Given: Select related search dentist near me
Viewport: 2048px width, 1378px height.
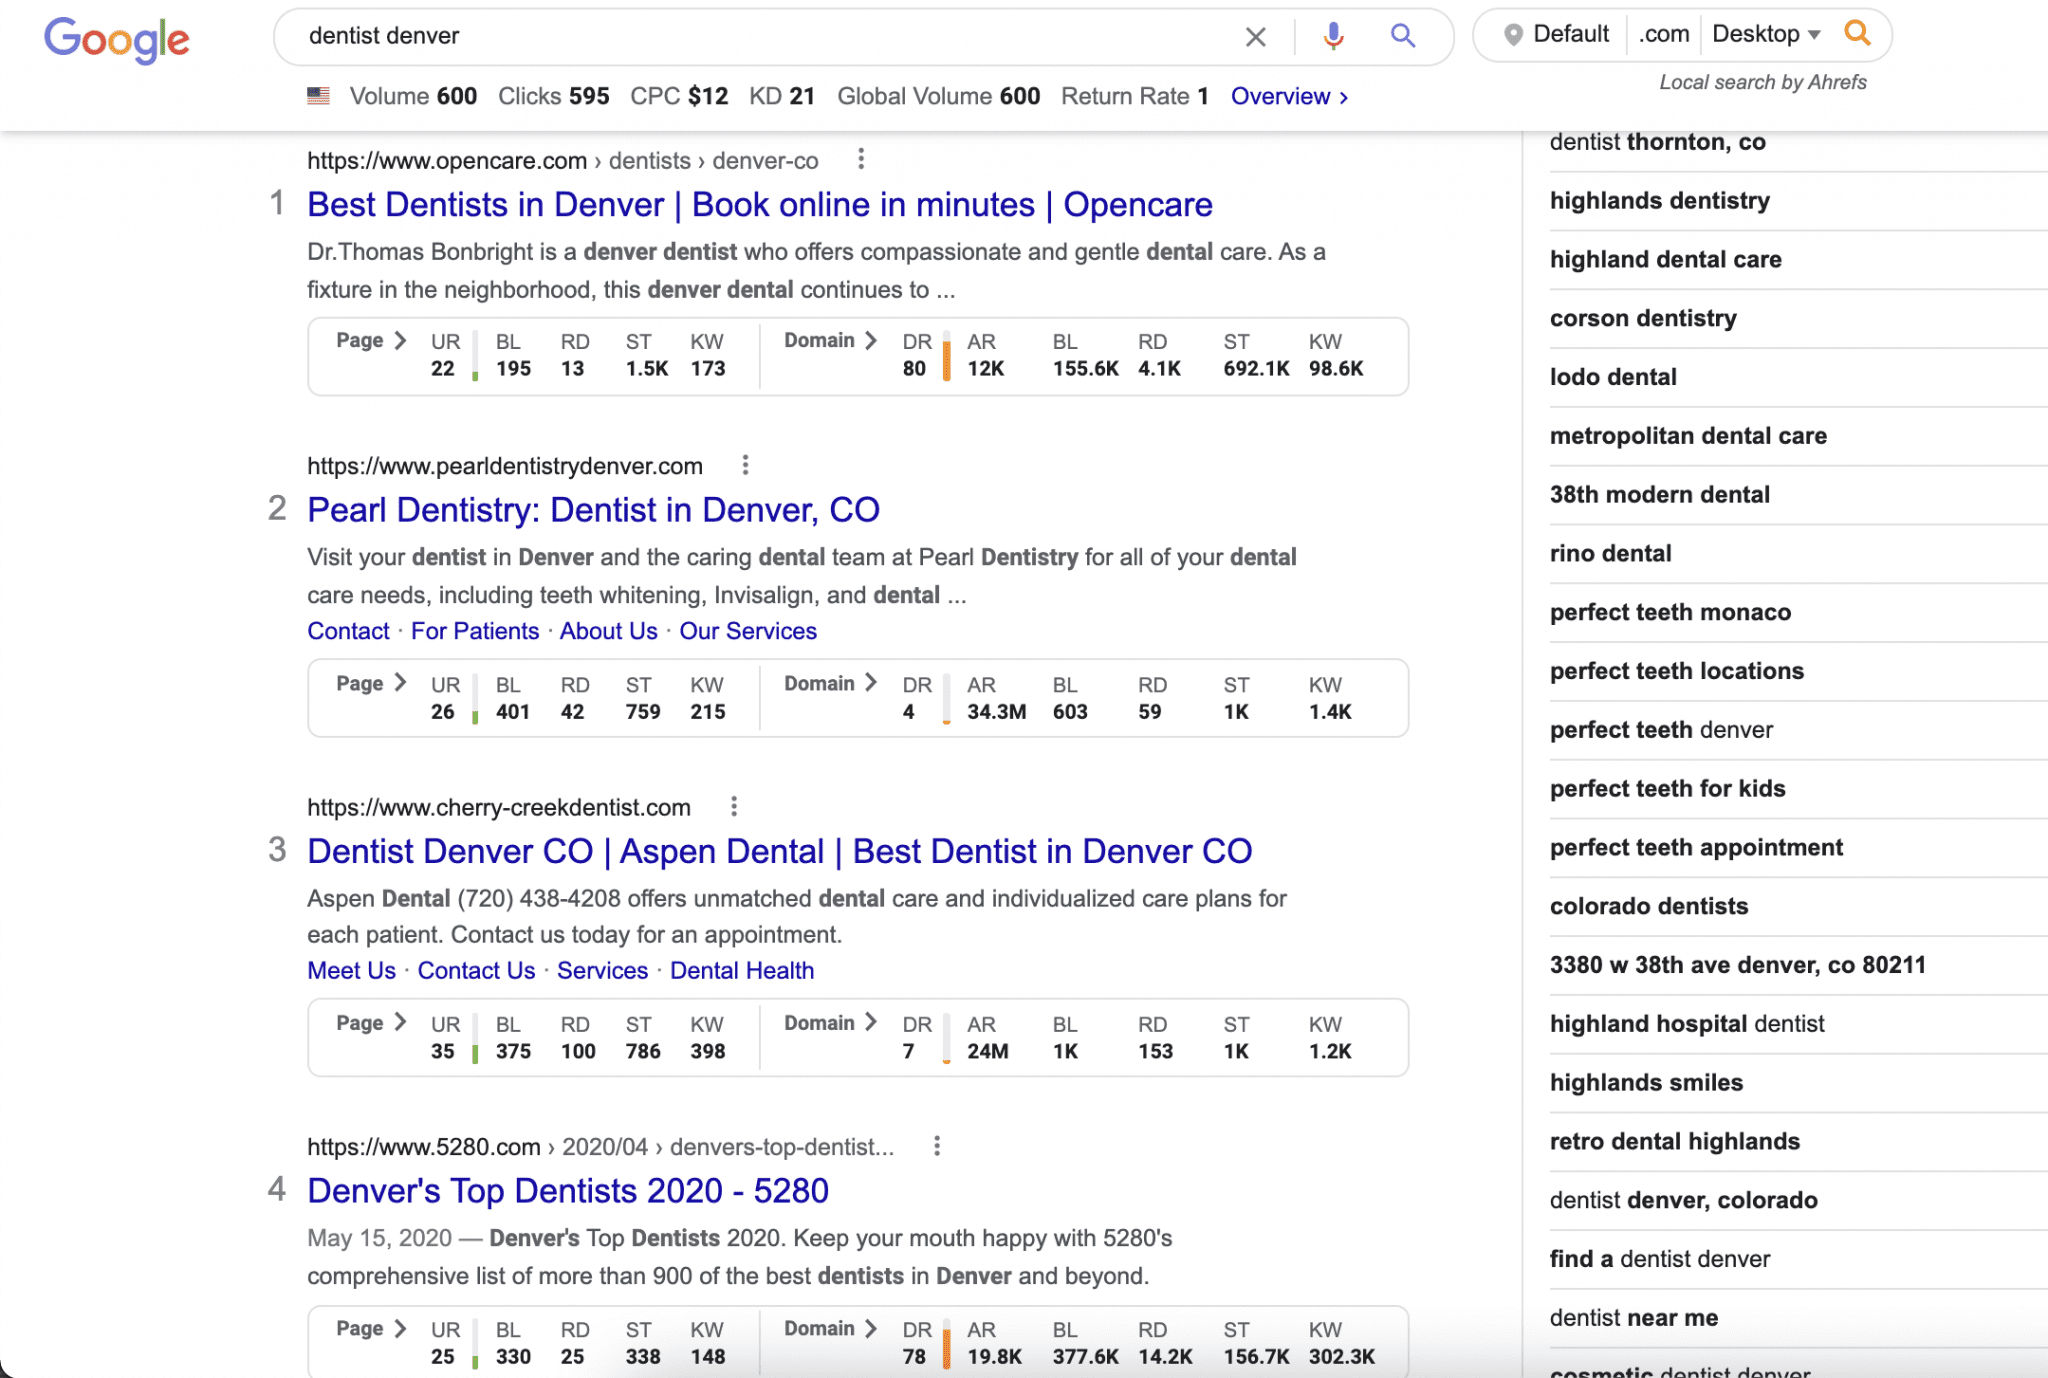Looking at the screenshot, I should [x=1633, y=1318].
